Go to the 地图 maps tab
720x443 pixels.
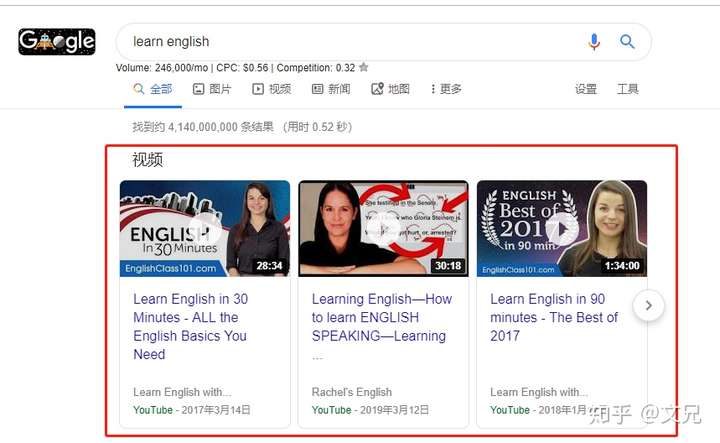point(390,89)
